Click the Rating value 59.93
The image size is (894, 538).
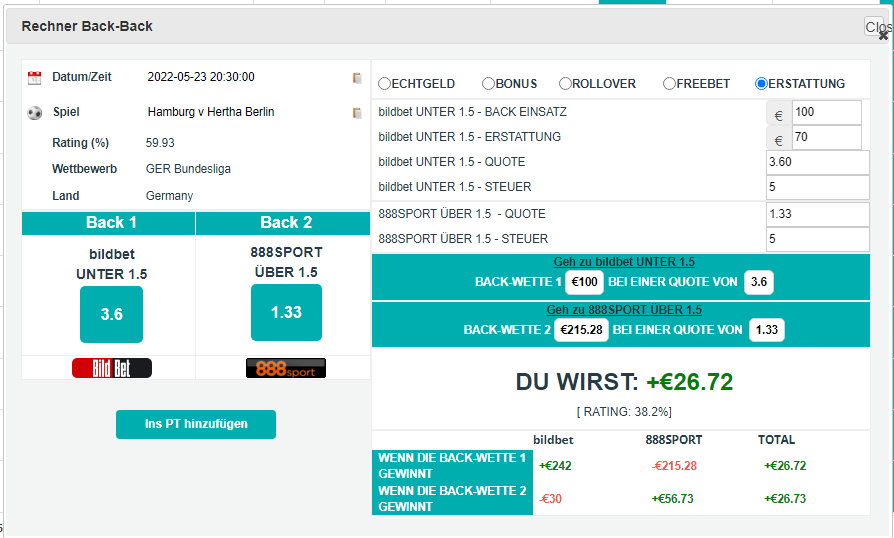160,143
